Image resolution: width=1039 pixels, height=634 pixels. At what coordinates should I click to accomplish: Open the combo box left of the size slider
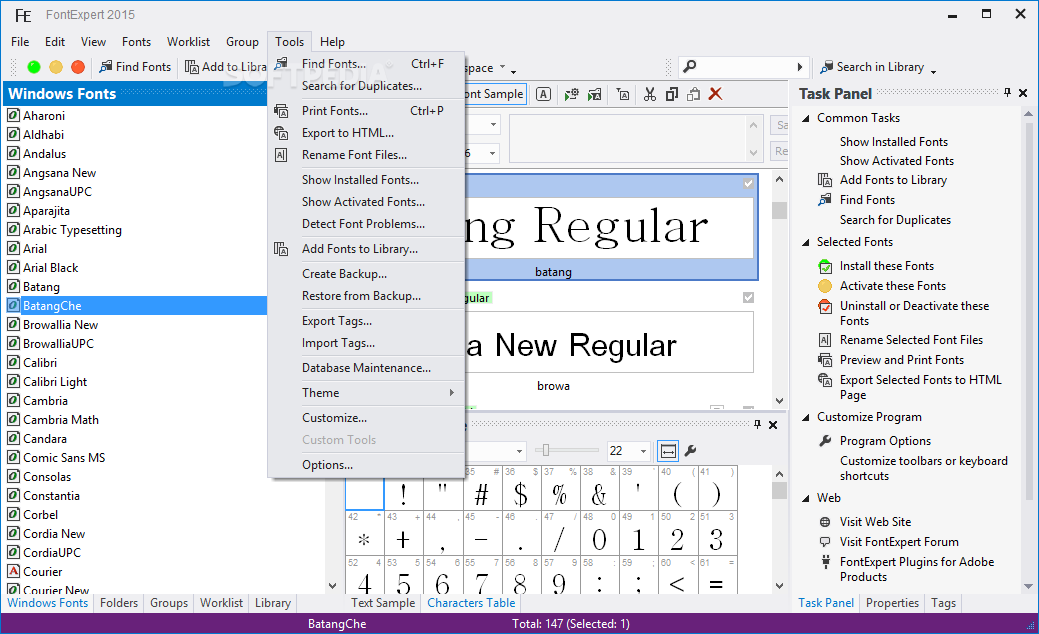pyautogui.click(x=520, y=451)
